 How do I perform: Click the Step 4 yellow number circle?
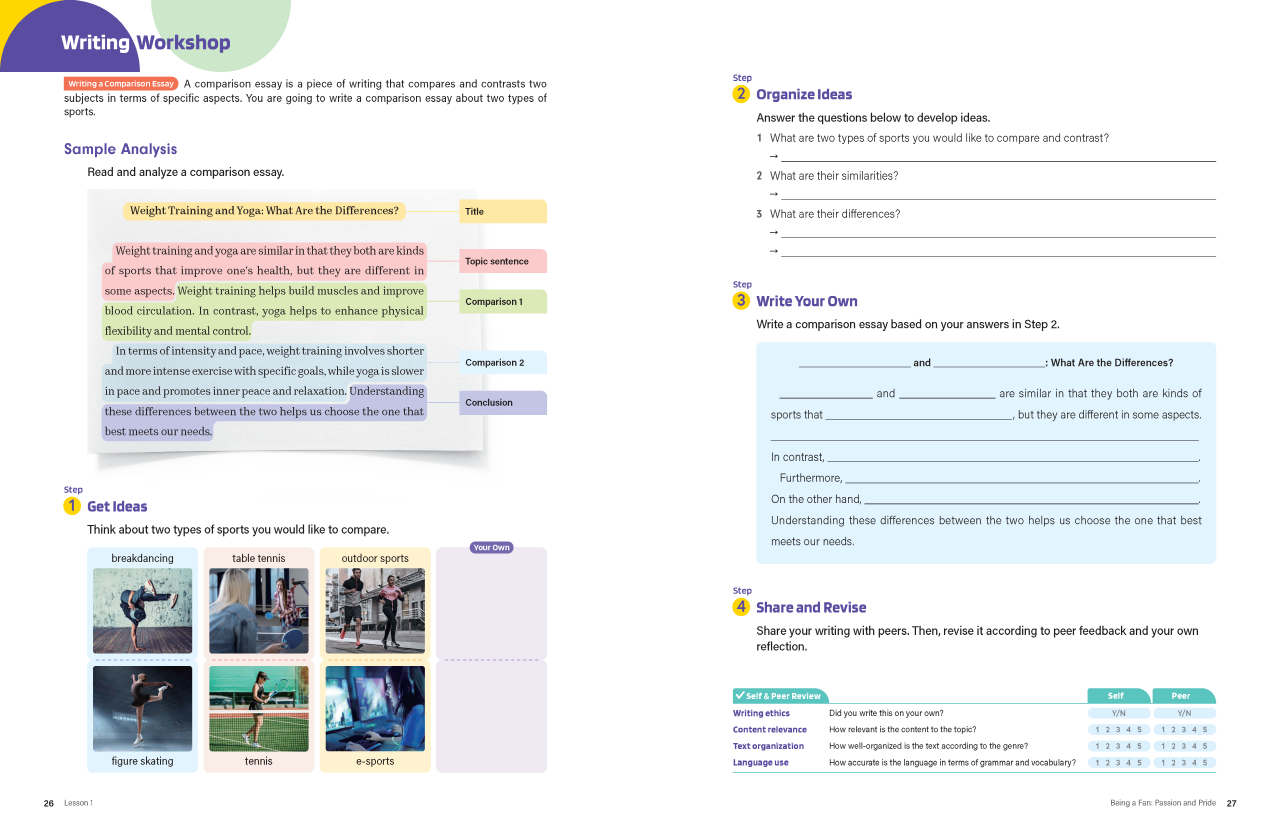[741, 607]
